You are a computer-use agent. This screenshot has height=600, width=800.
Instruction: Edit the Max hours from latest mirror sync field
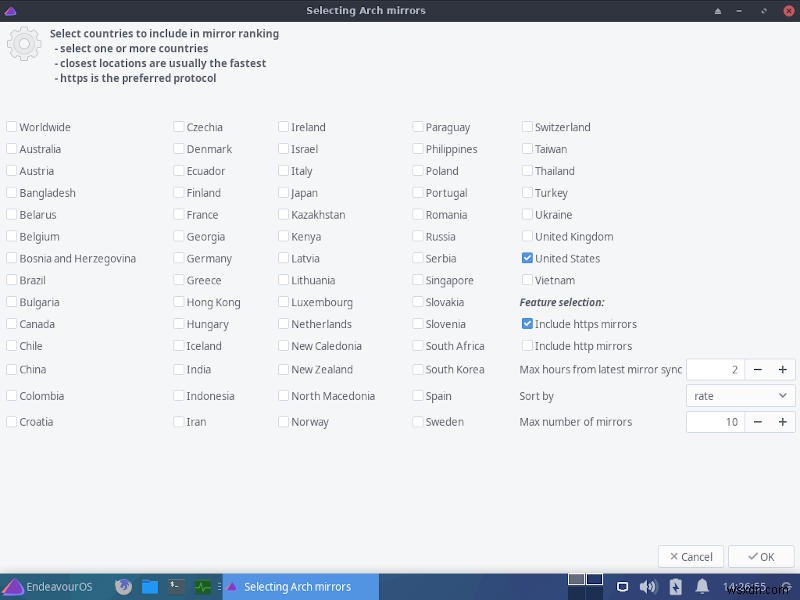[x=714, y=369]
